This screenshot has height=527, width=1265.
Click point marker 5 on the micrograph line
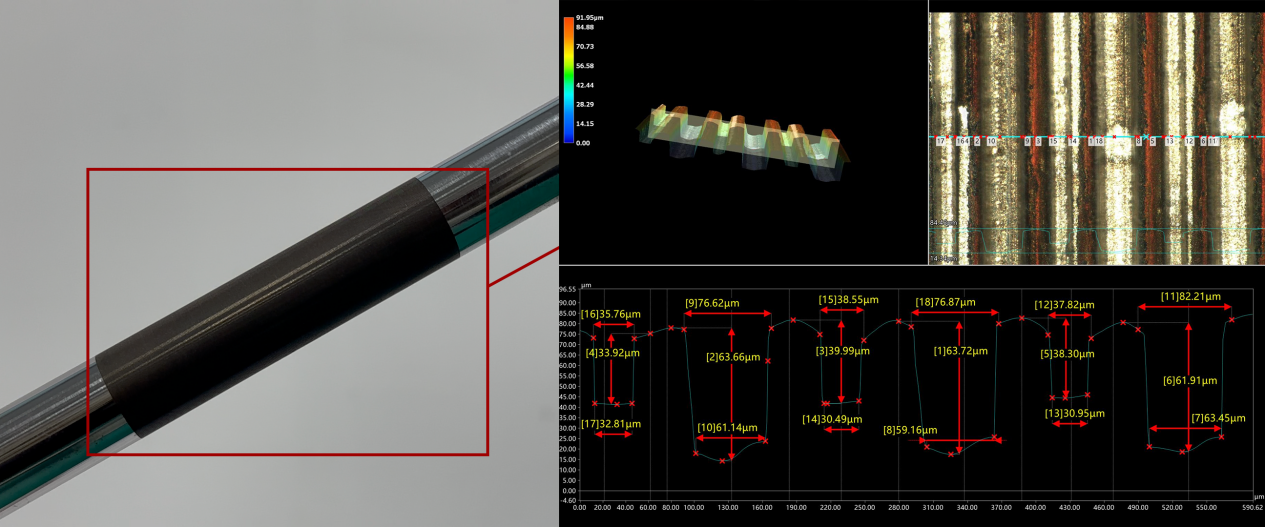(1153, 141)
